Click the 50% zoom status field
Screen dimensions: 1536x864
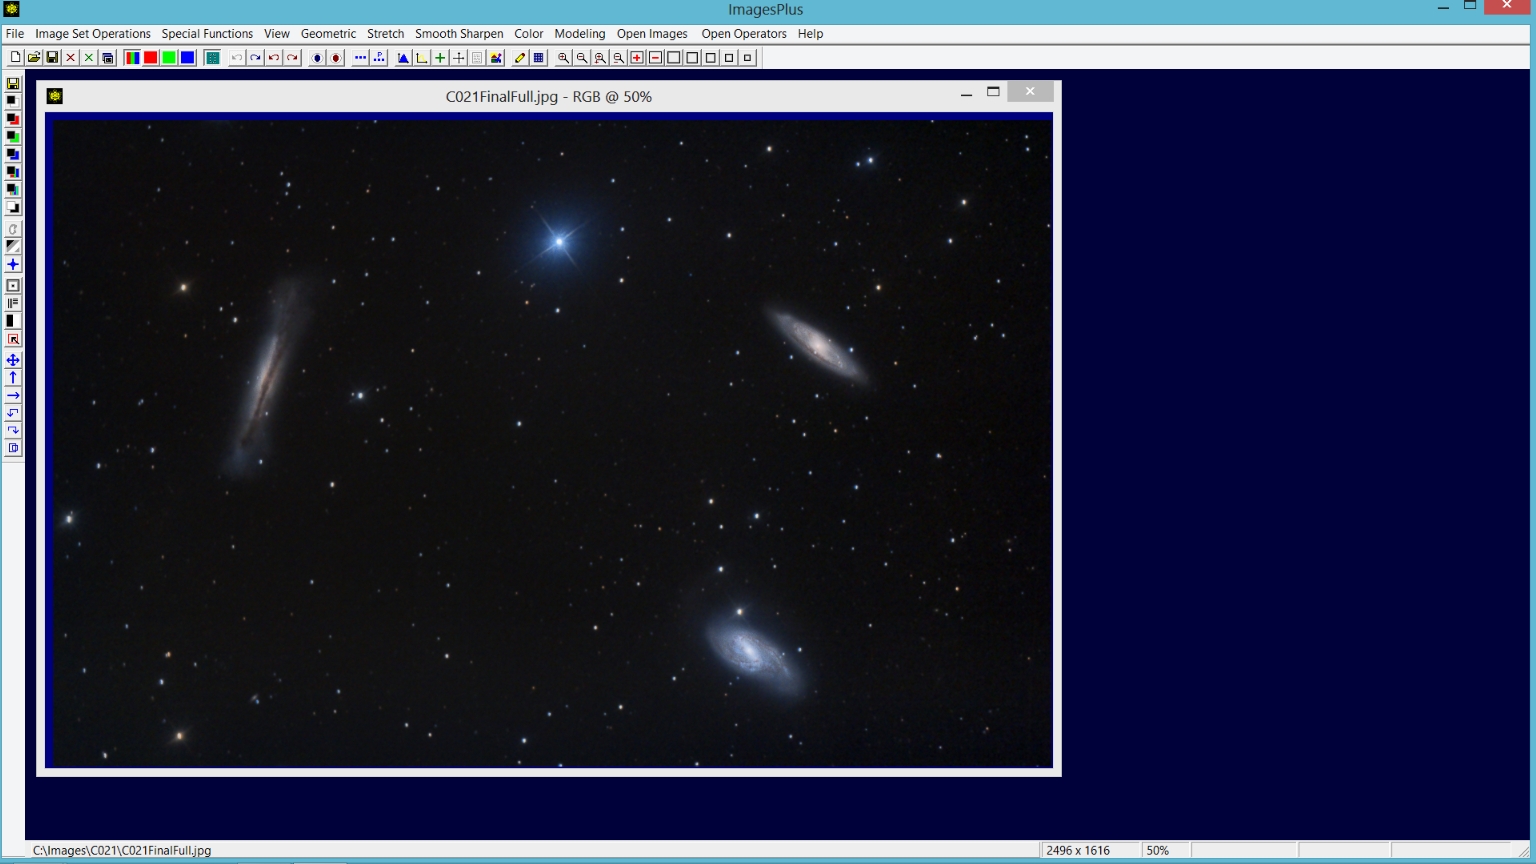(1165, 850)
